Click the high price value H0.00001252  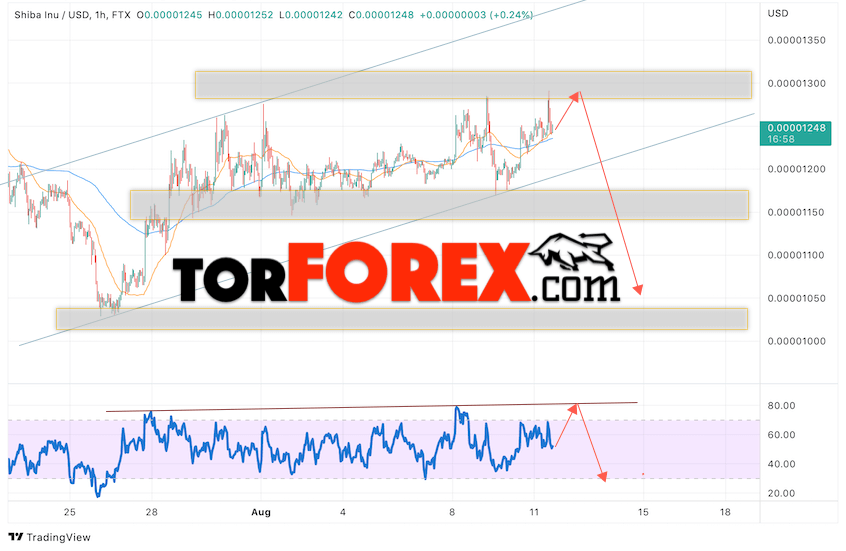coord(241,15)
